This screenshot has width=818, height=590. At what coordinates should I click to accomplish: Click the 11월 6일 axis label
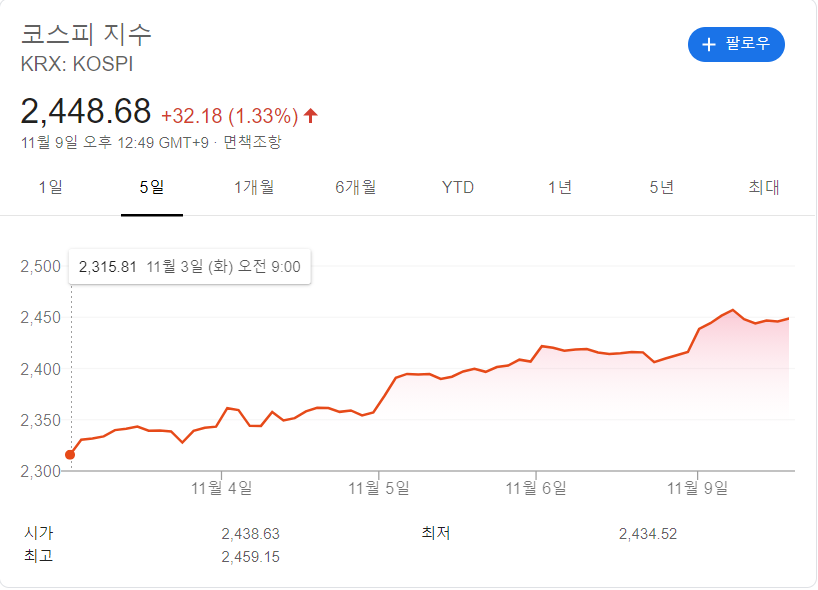[x=536, y=487]
